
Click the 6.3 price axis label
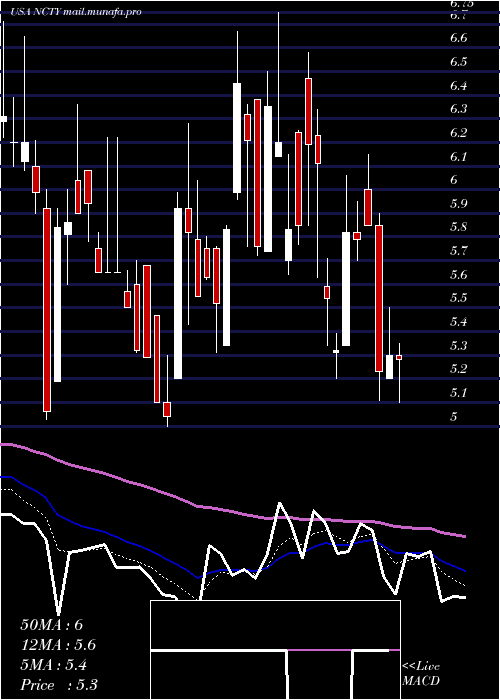(x=458, y=109)
